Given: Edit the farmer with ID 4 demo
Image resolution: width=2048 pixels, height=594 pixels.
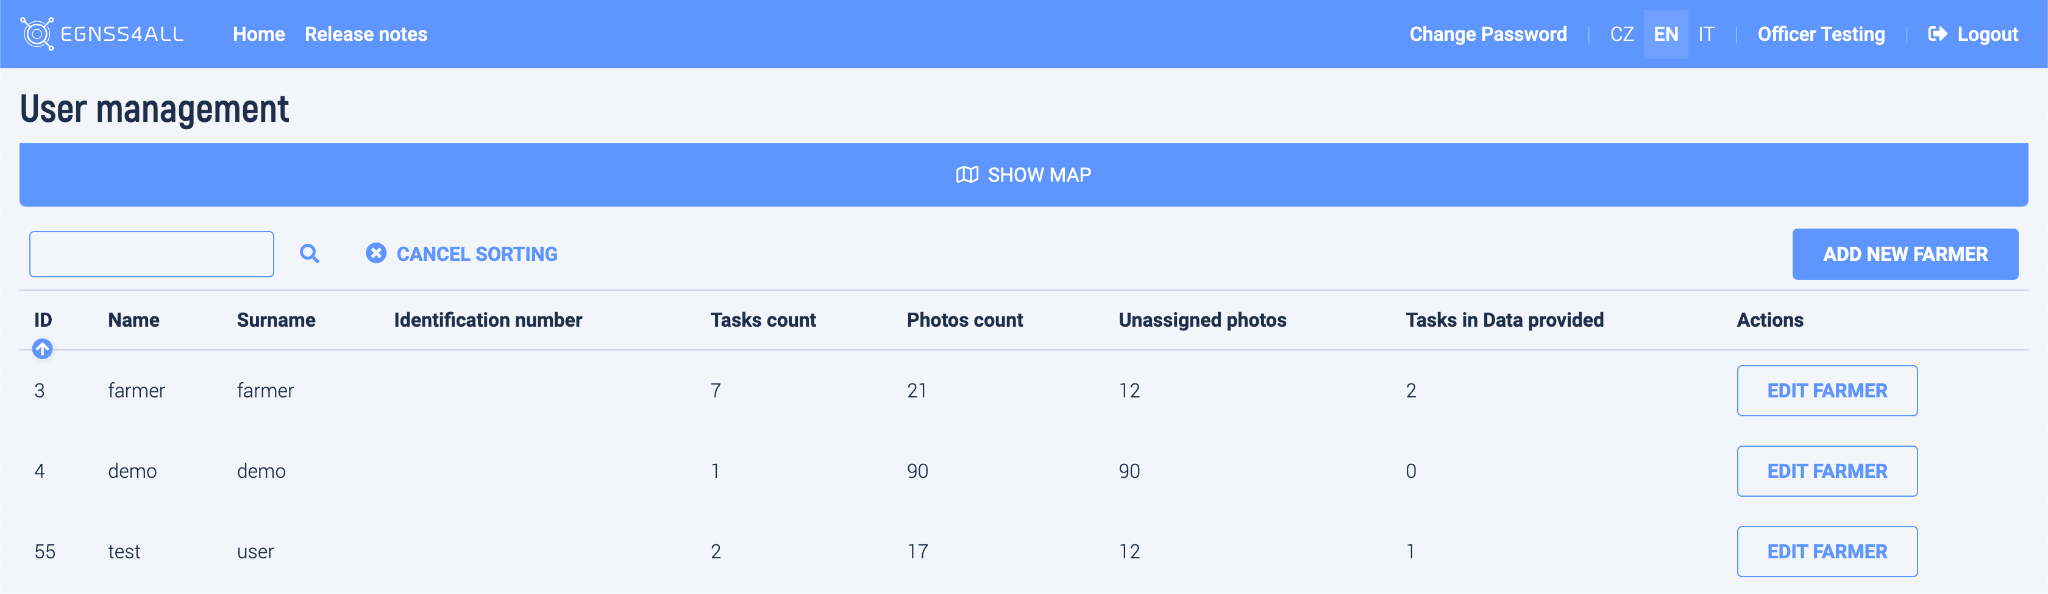Looking at the screenshot, I should click(x=1827, y=471).
